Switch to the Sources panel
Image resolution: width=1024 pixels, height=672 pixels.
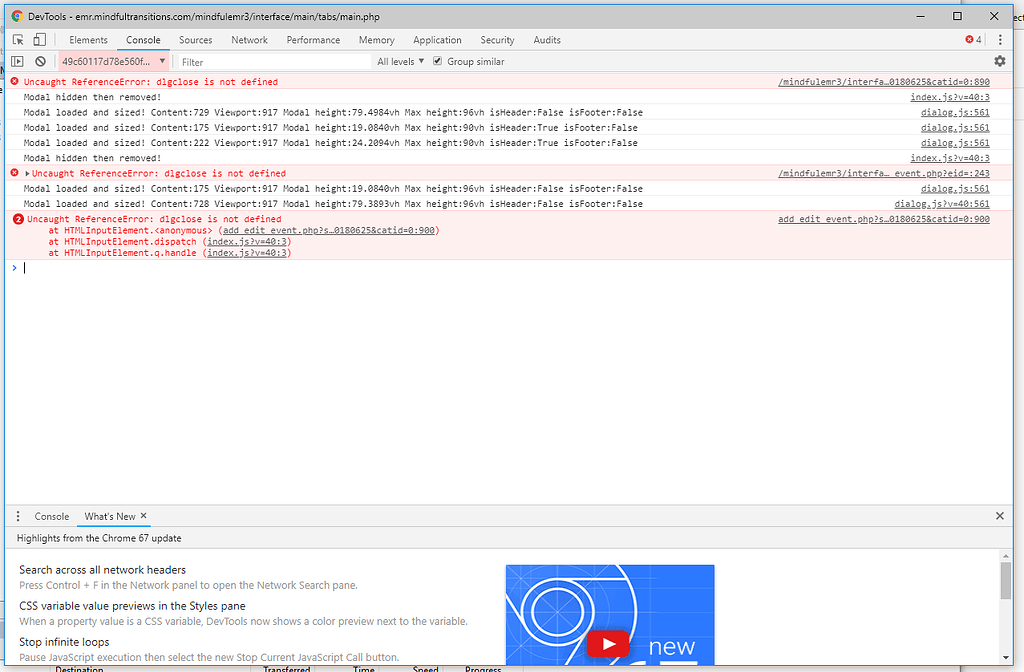pos(195,39)
